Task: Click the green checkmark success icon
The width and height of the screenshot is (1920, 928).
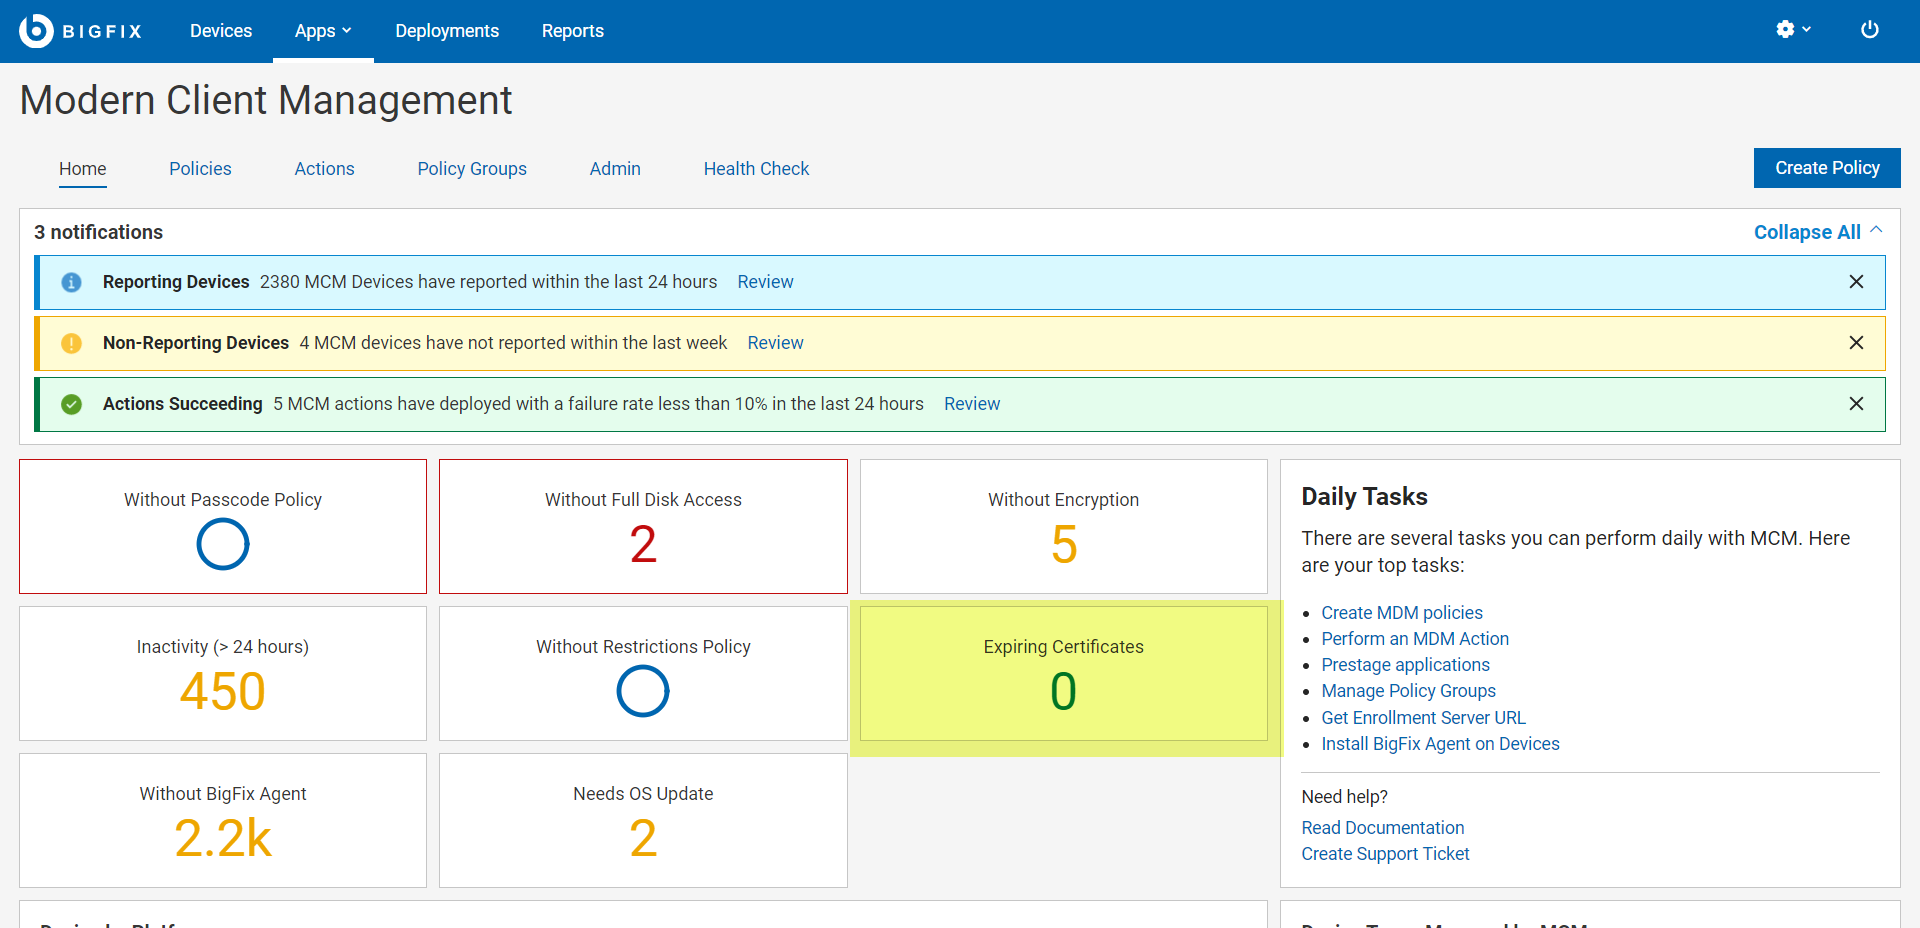Action: [x=72, y=404]
